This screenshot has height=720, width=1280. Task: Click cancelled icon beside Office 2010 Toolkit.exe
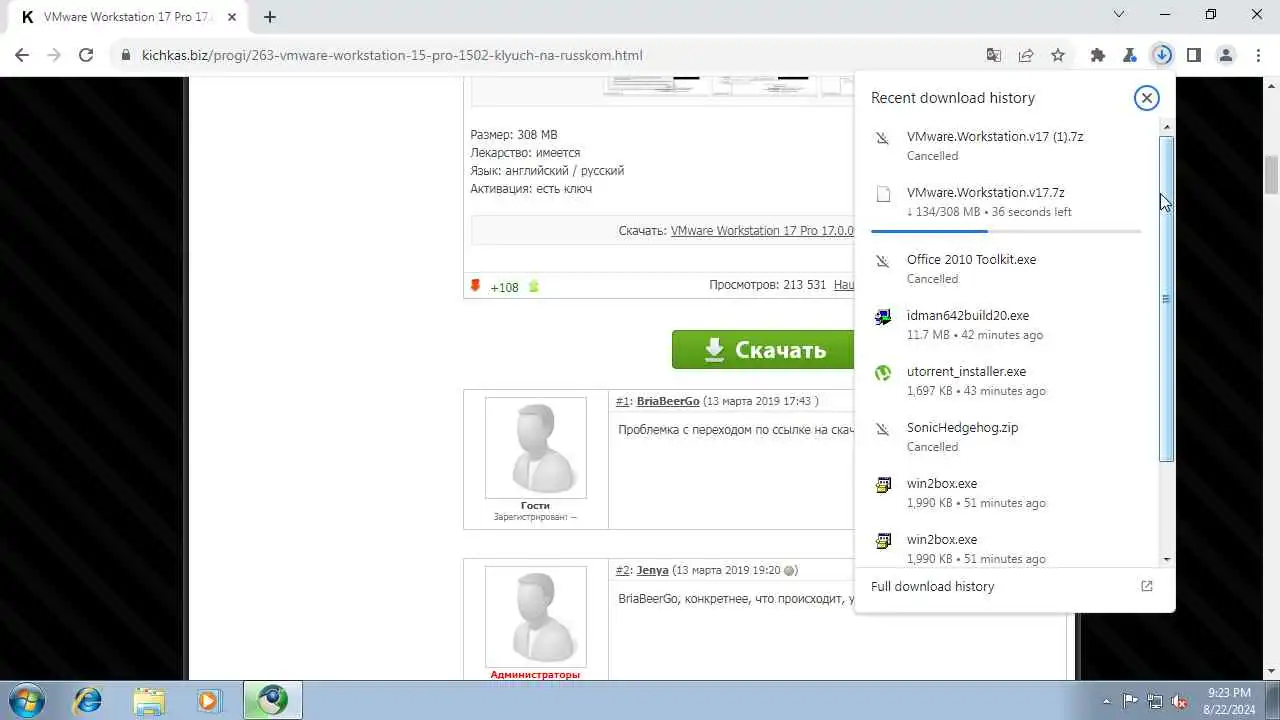click(x=882, y=261)
